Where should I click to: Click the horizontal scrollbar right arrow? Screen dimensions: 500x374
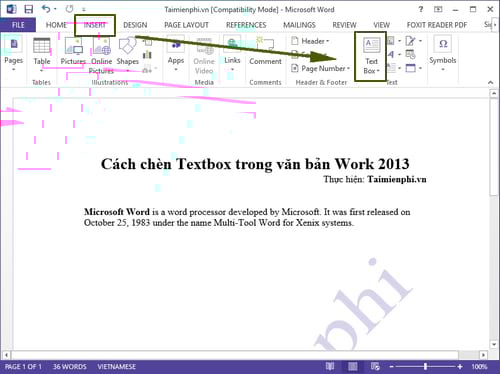pyautogui.click(x=483, y=355)
